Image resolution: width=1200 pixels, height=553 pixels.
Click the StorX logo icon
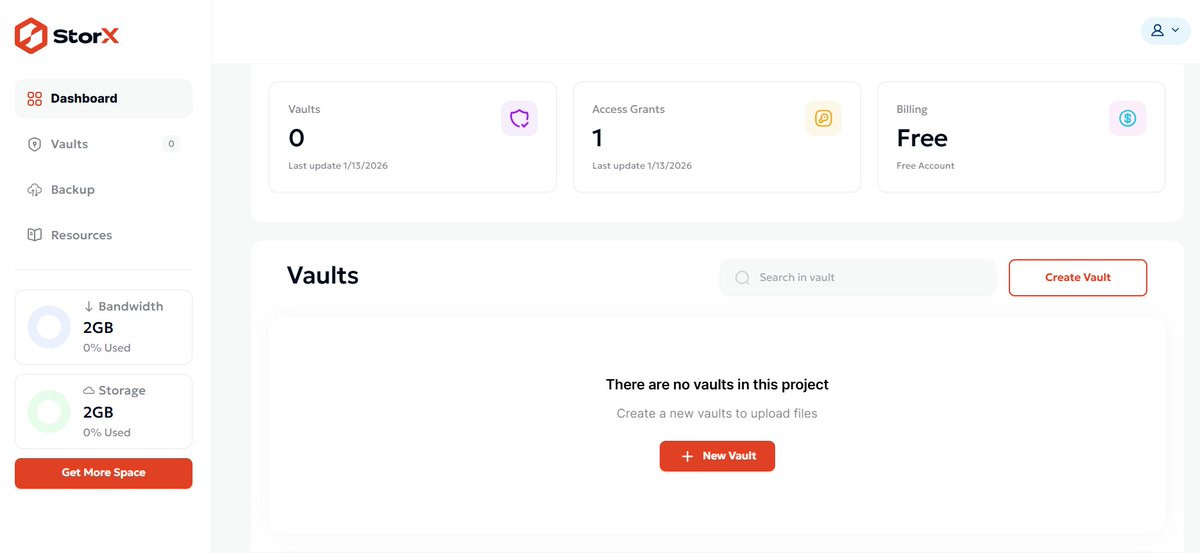point(31,36)
